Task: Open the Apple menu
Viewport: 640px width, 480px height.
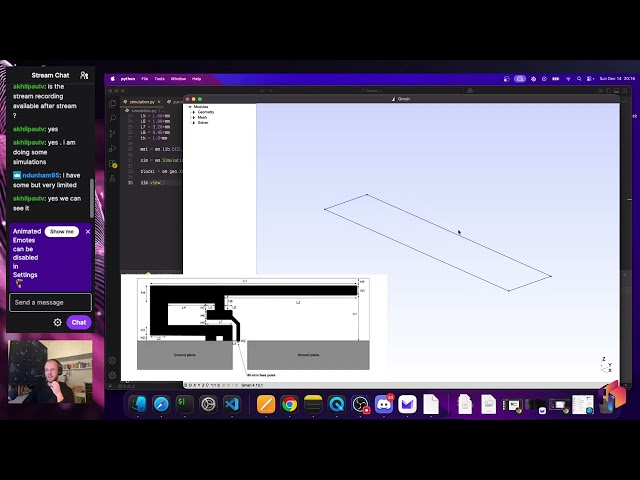Action: click(113, 79)
